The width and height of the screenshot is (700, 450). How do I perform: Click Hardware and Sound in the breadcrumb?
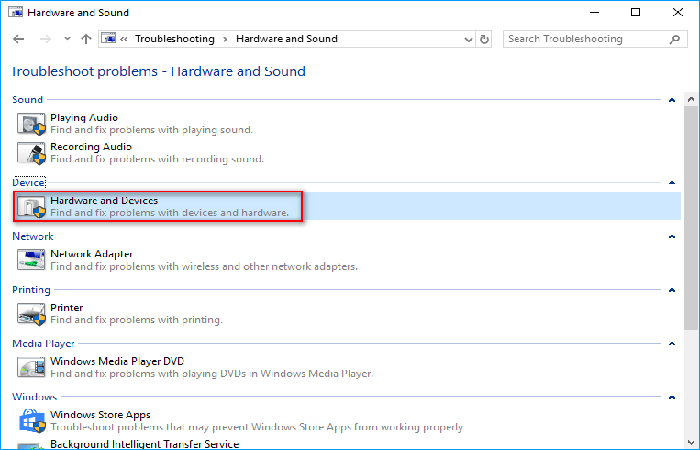[x=287, y=39]
